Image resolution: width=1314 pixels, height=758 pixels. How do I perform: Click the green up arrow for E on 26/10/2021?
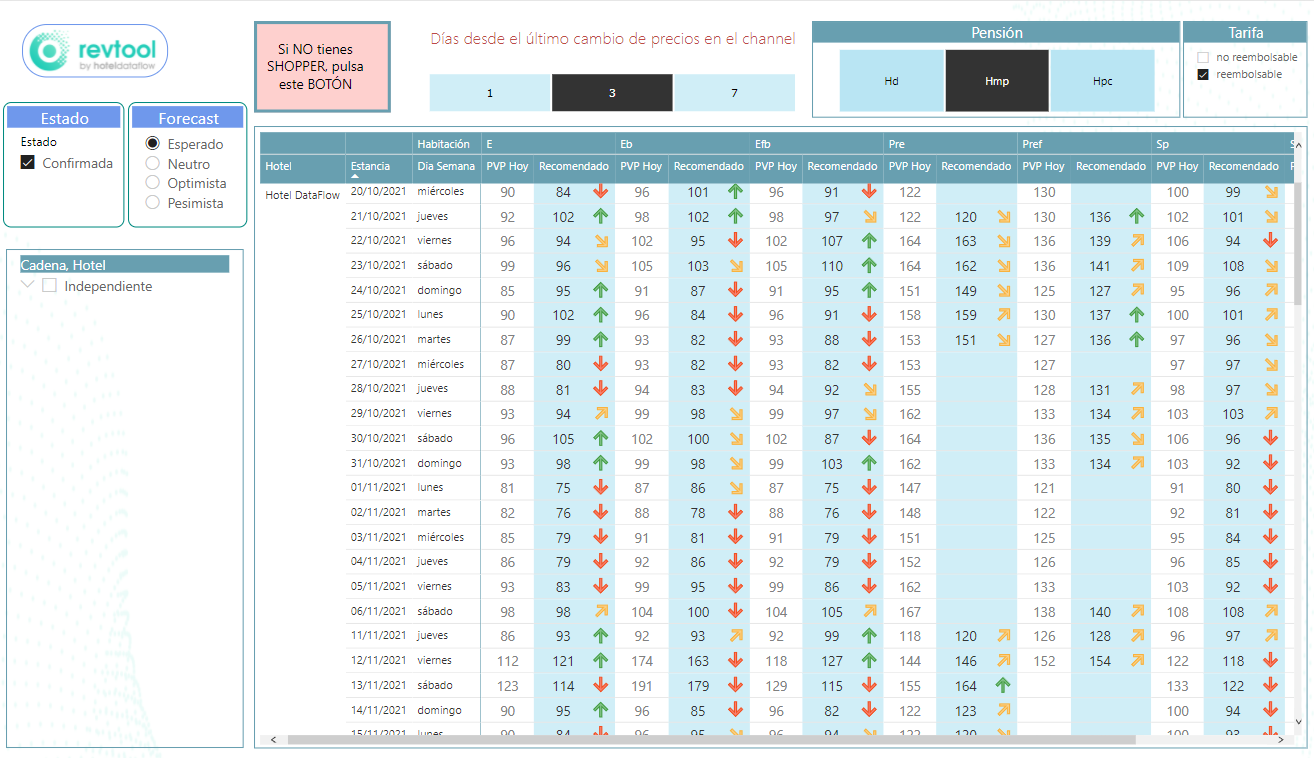coord(601,340)
